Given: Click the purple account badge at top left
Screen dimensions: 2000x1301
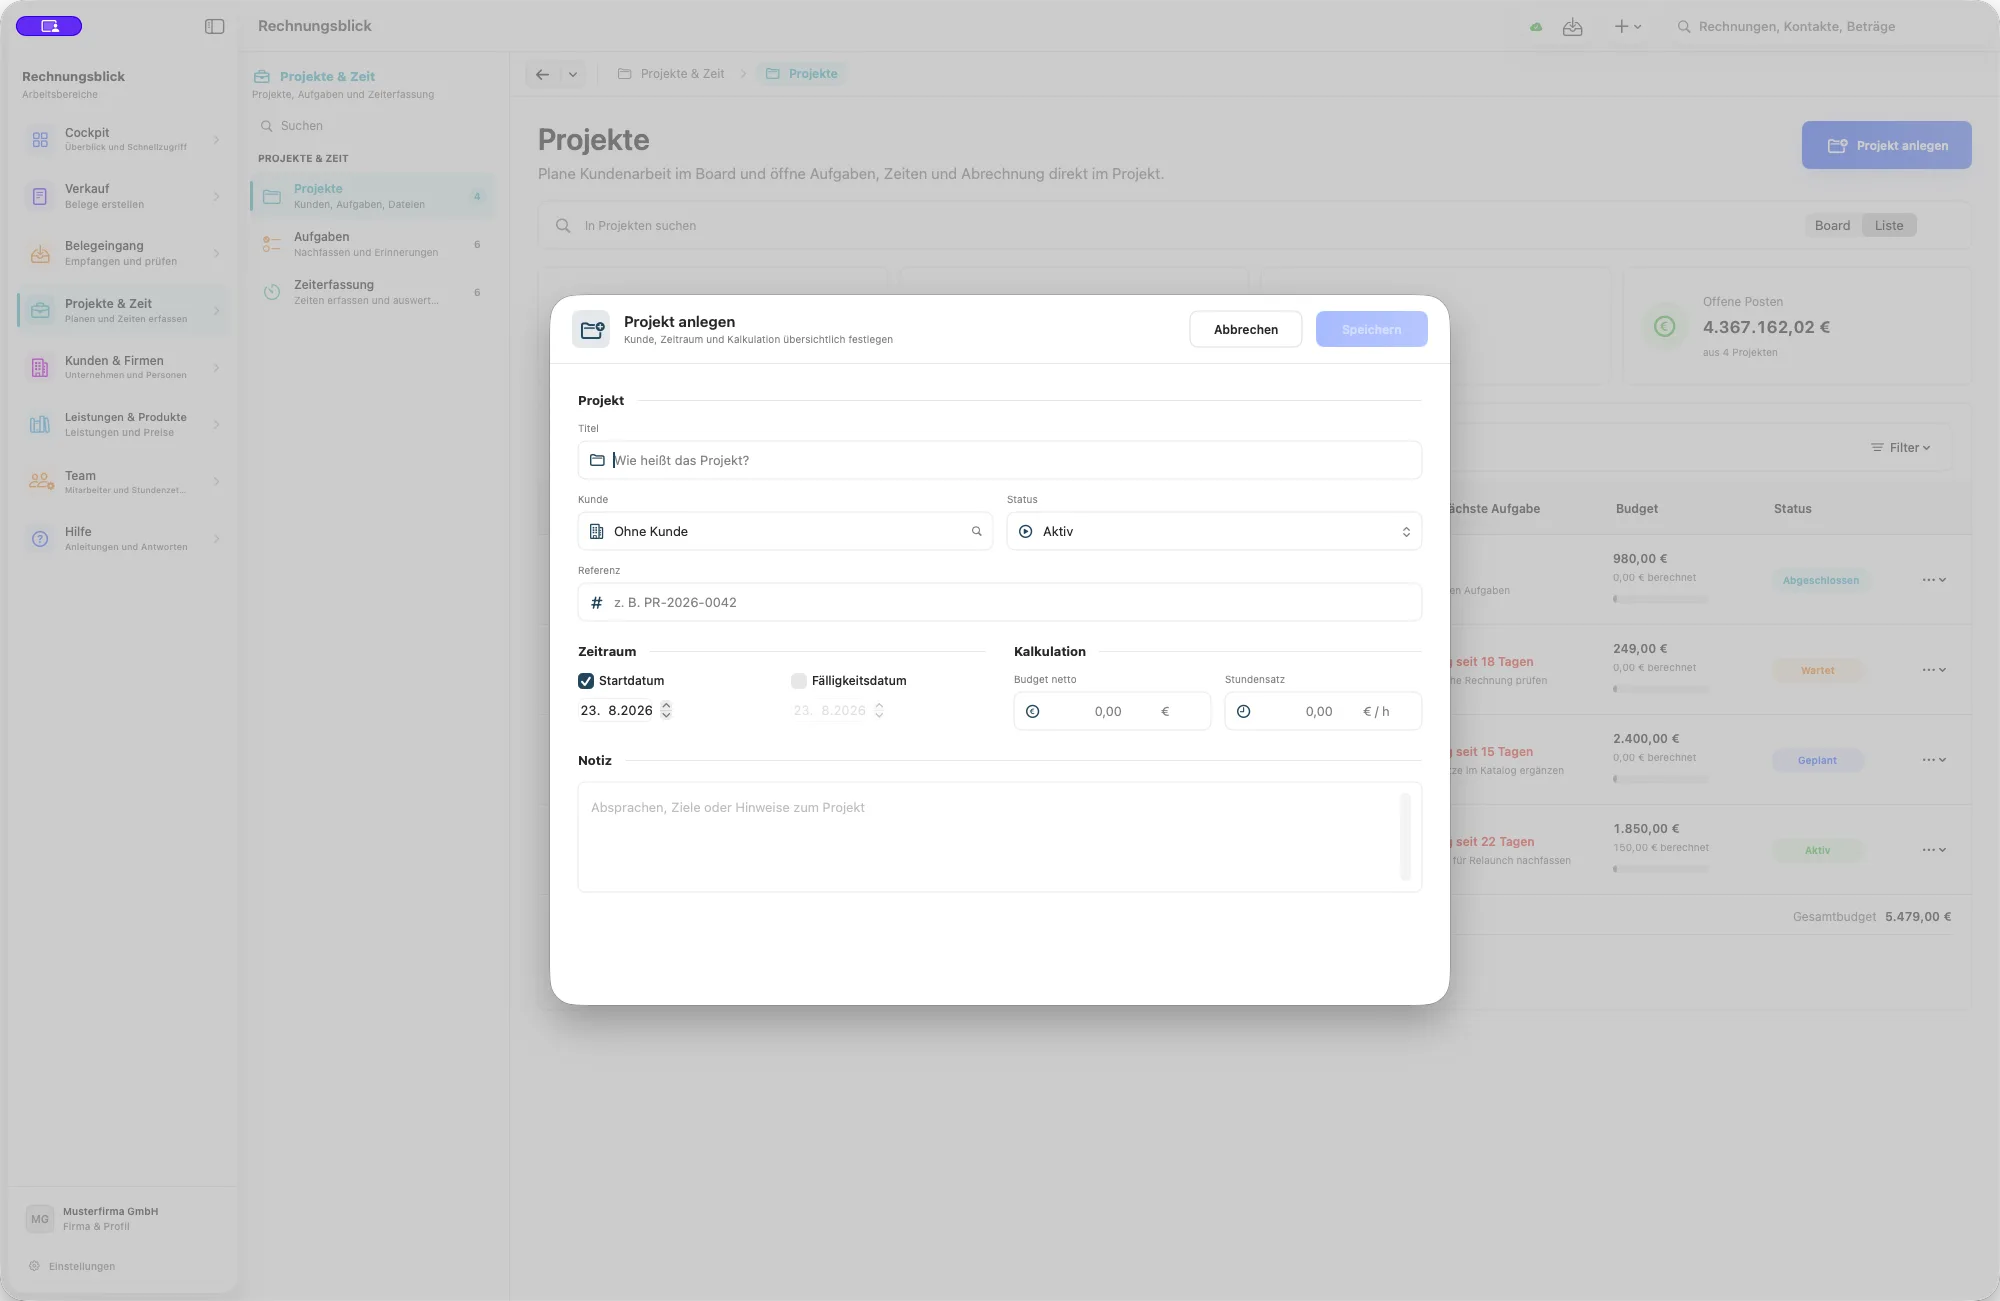Looking at the screenshot, I should (x=49, y=26).
